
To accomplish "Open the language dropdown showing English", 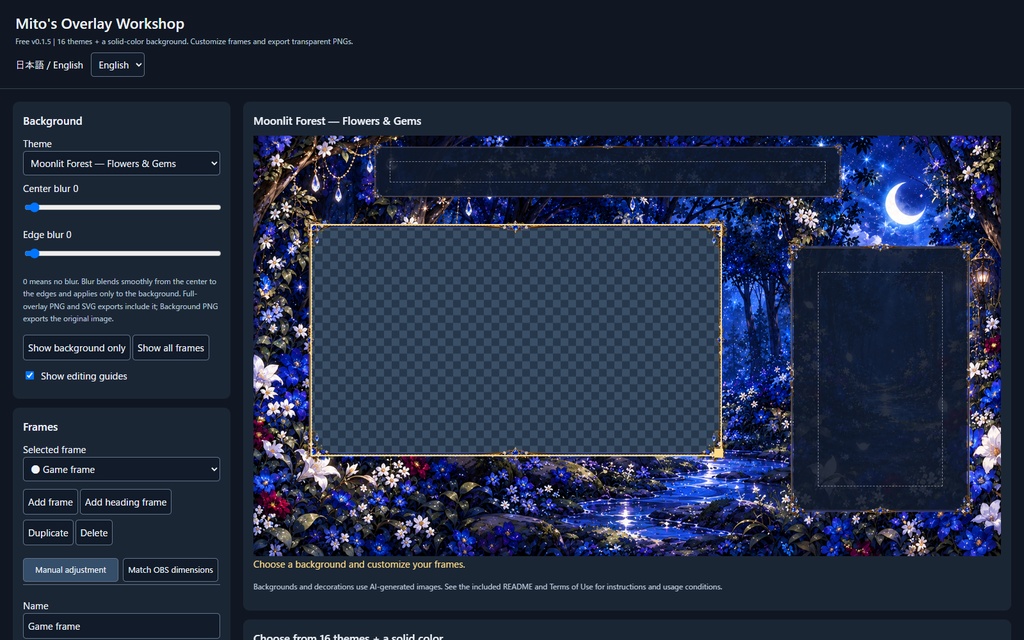I will (118, 65).
